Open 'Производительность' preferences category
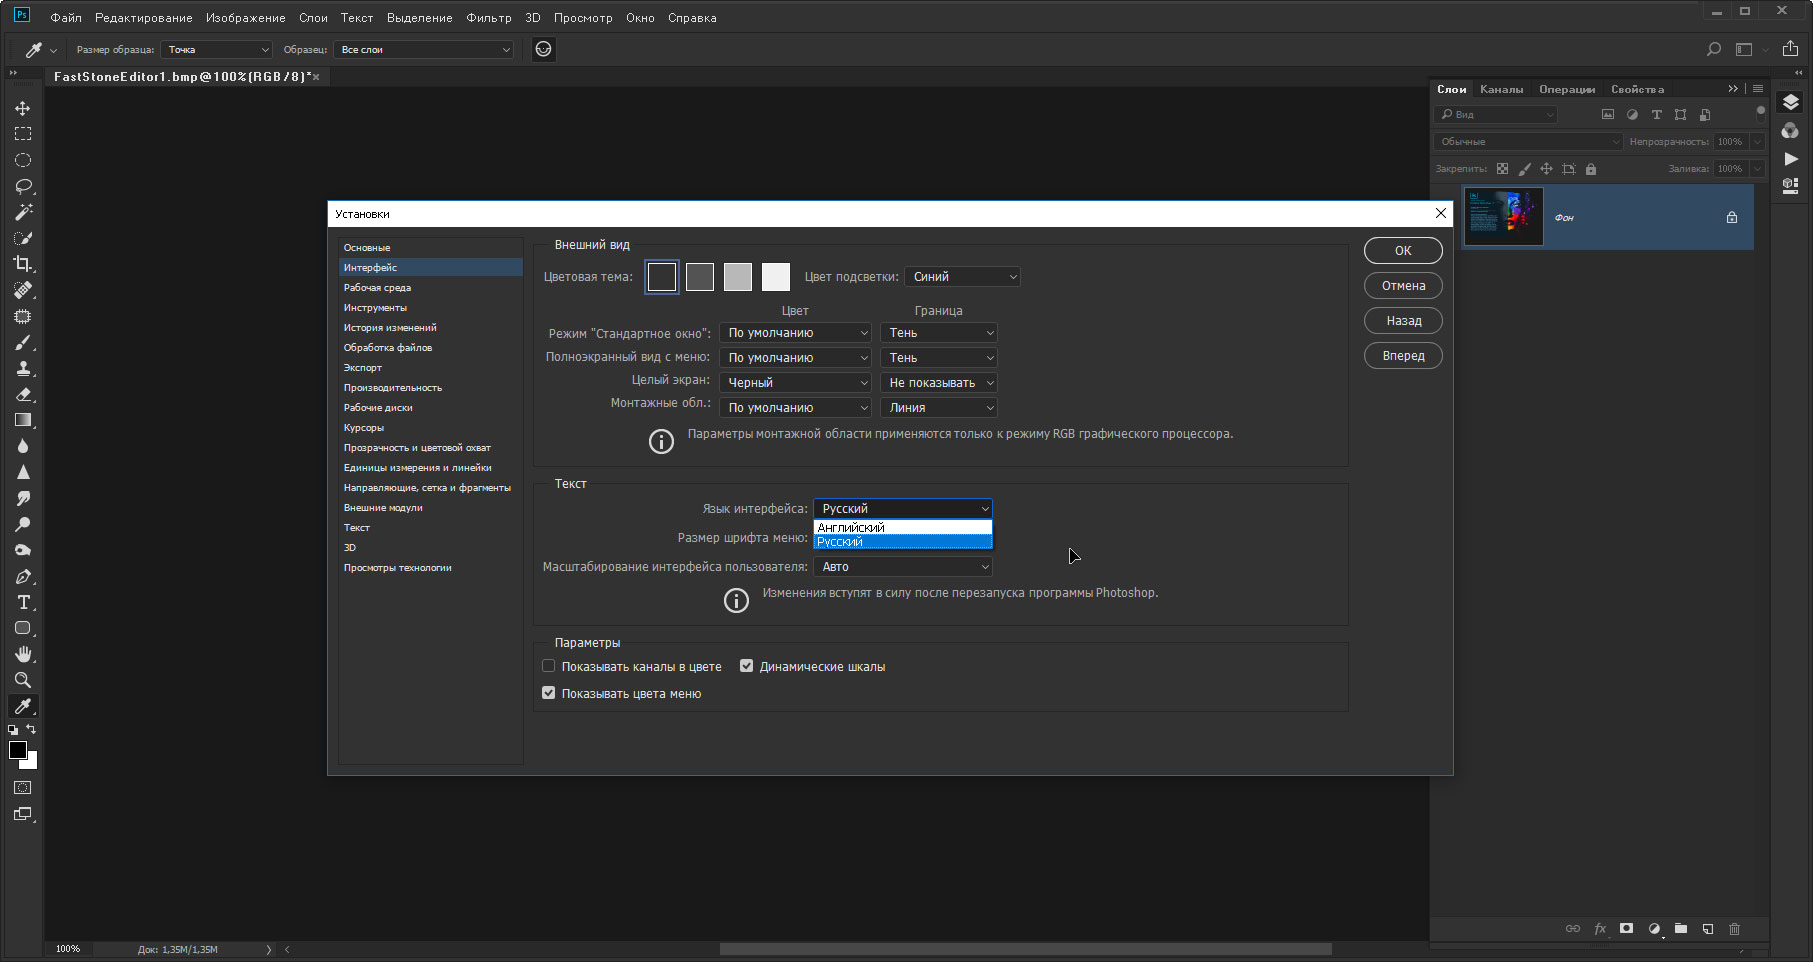This screenshot has height=962, width=1813. (393, 388)
